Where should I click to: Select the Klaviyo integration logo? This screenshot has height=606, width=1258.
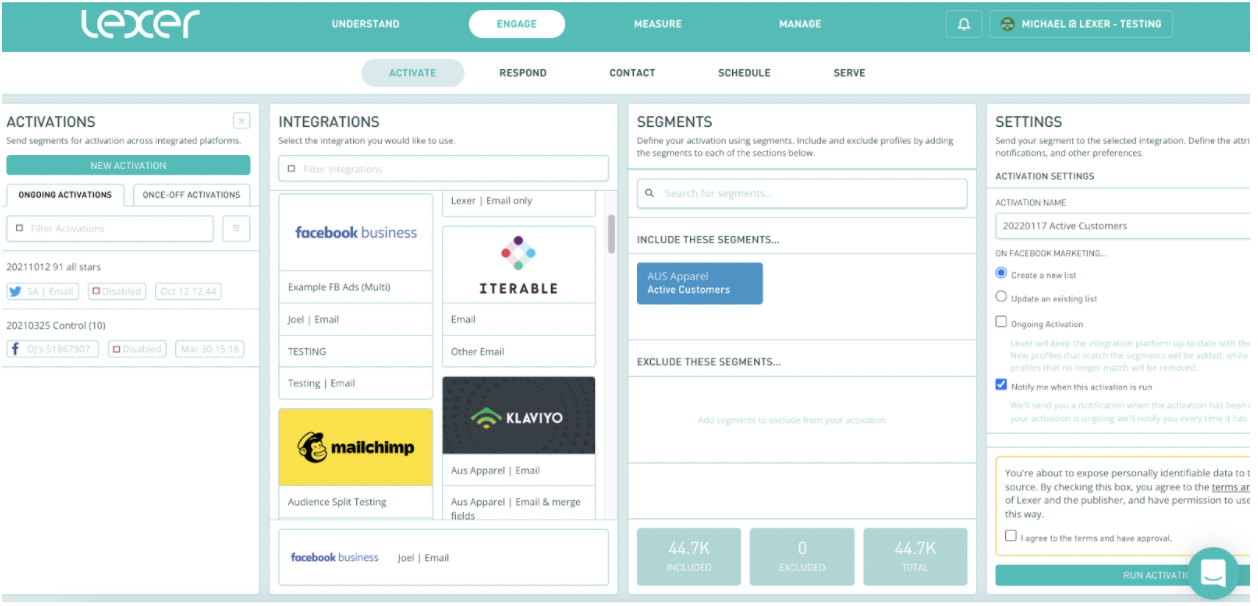pos(518,415)
